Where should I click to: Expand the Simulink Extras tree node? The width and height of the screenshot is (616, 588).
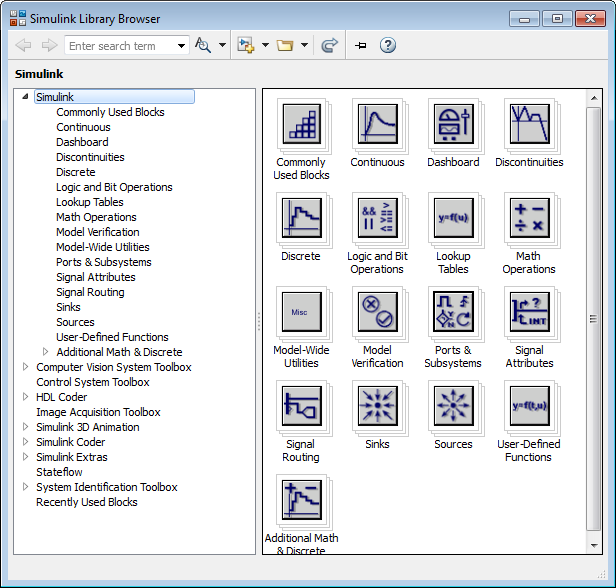(26, 456)
